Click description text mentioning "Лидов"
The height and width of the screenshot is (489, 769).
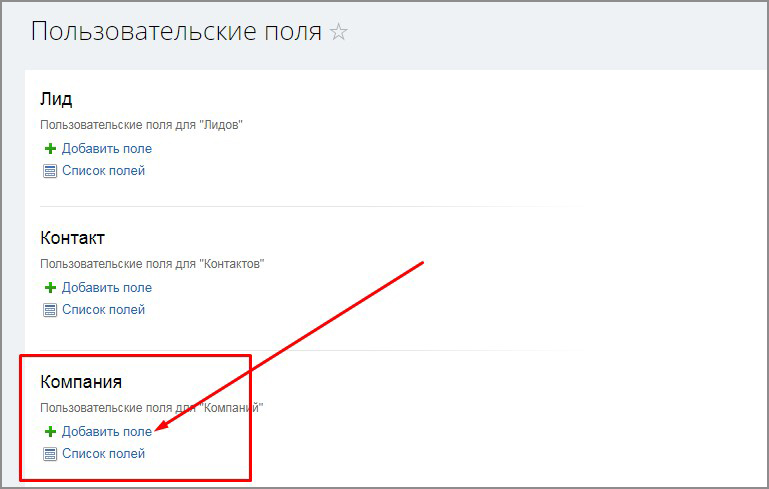[141, 125]
